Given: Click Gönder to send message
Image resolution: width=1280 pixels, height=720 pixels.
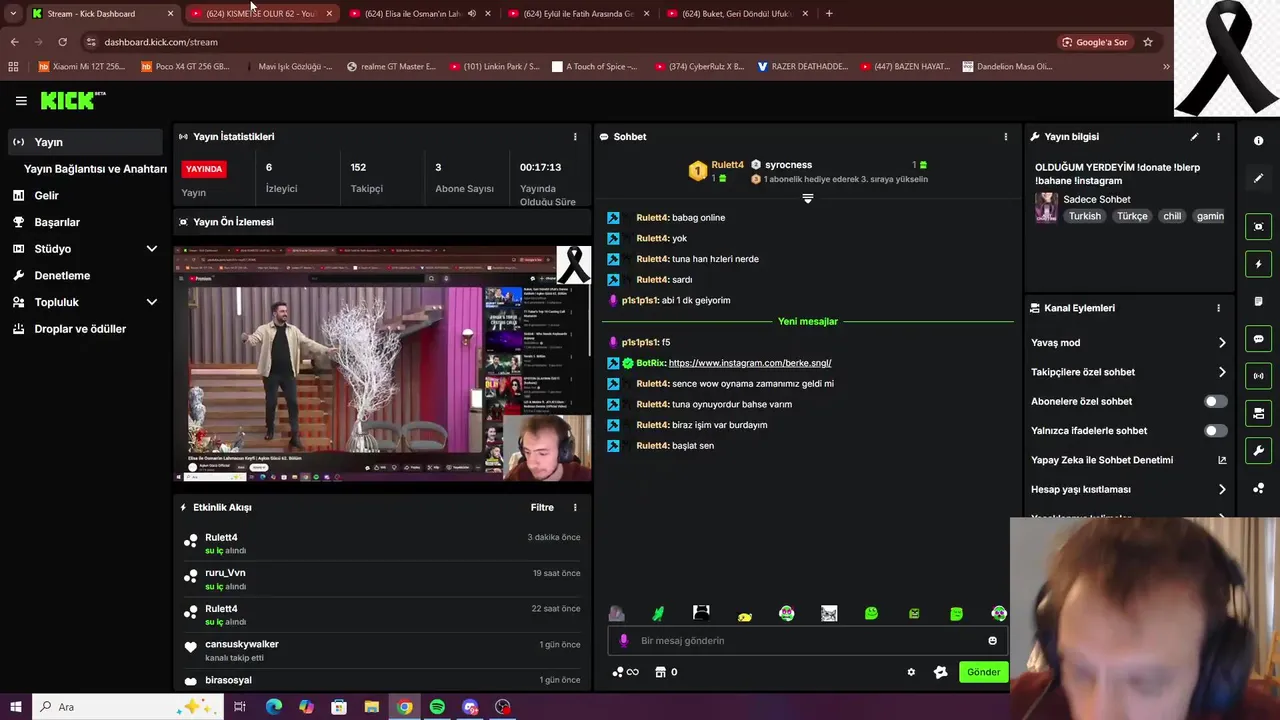Looking at the screenshot, I should [983, 672].
